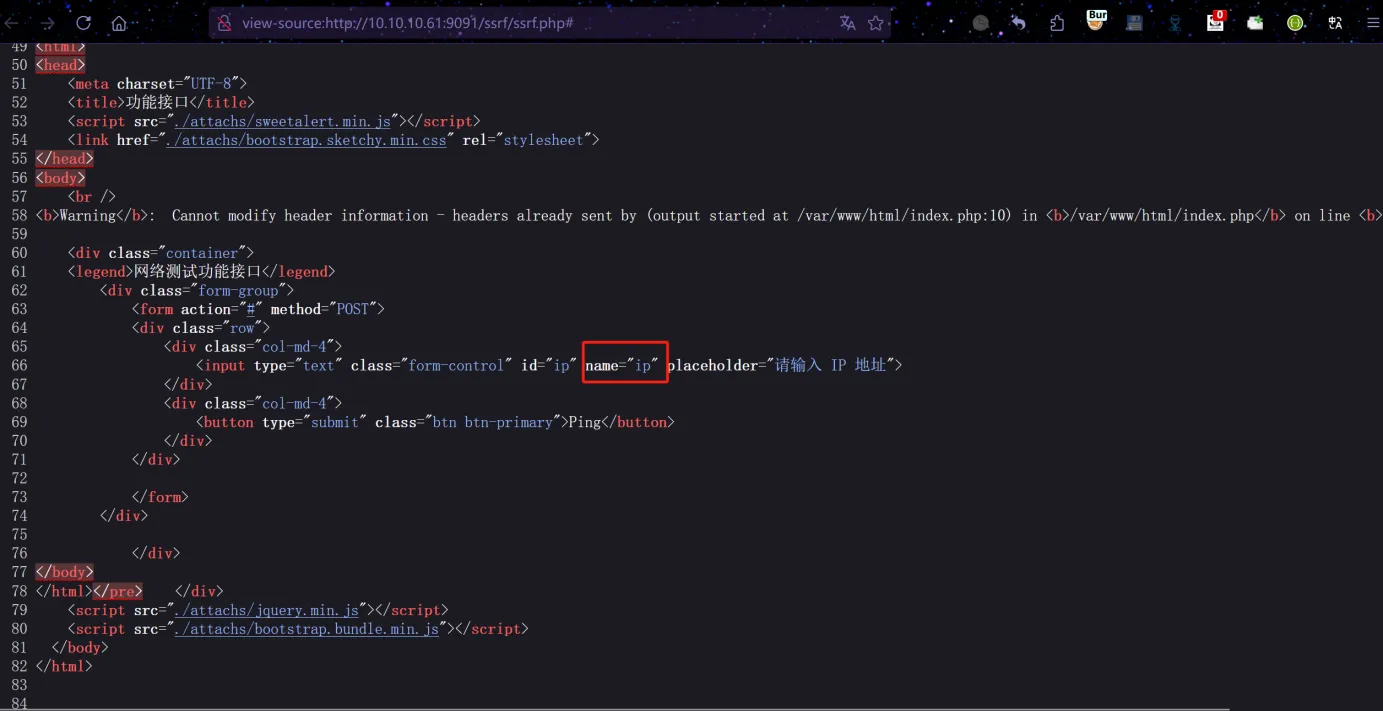The image size is (1383, 711).
Task: Click the "btn btn-primary" class value
Action: point(492,422)
